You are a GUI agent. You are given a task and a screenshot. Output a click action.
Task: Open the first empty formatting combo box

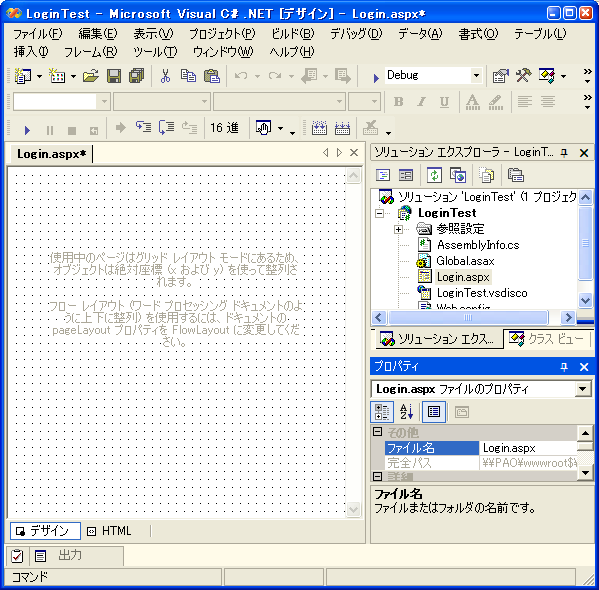click(x=62, y=102)
